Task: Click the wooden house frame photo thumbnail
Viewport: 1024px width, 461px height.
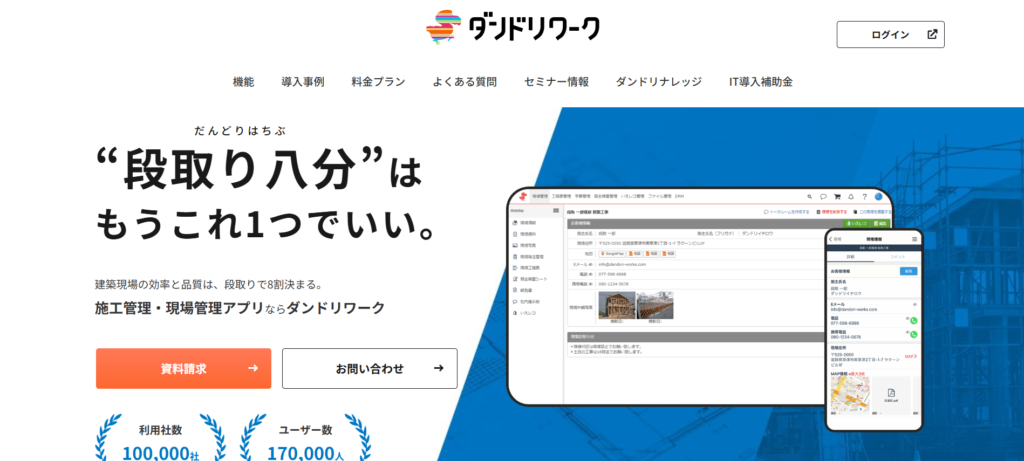Action: (x=617, y=305)
